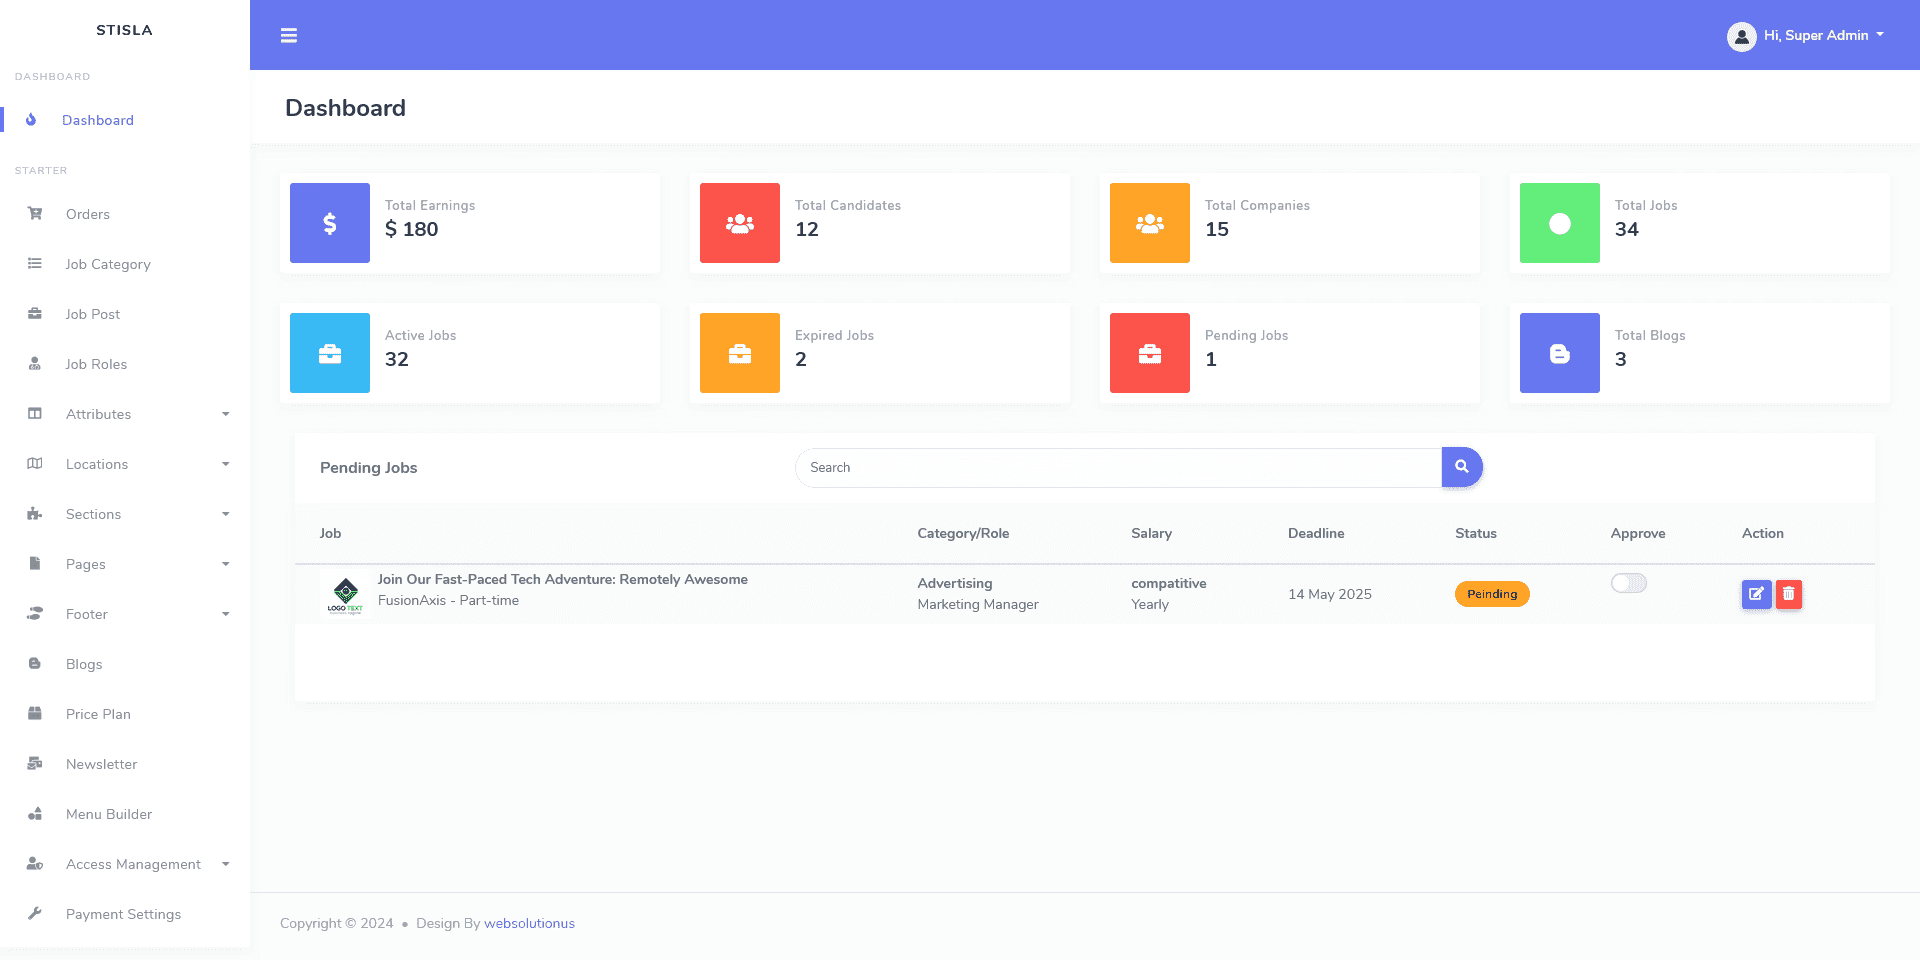Open Job Category in the sidebar
The image size is (1920, 960).
coord(108,264)
